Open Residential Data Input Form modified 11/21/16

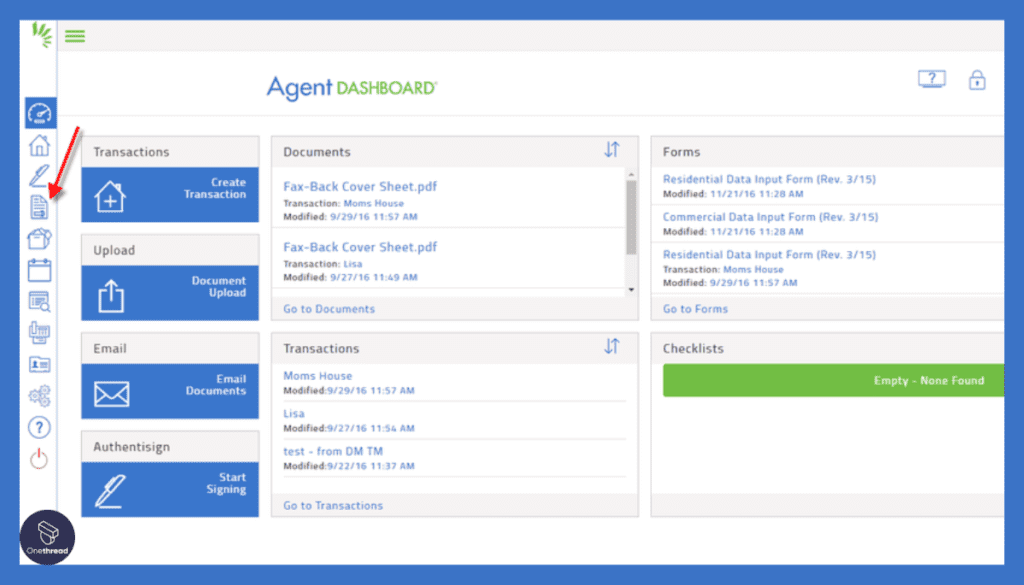coord(769,179)
